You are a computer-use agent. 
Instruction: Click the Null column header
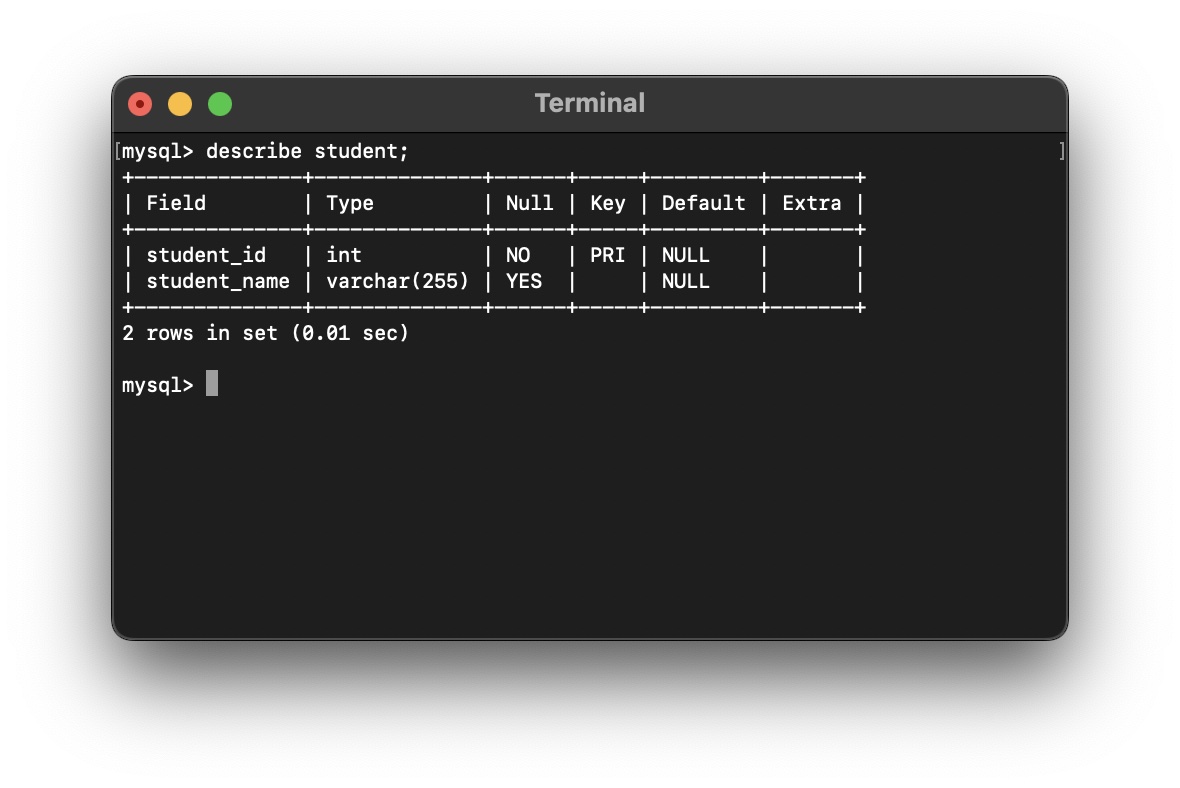(530, 203)
